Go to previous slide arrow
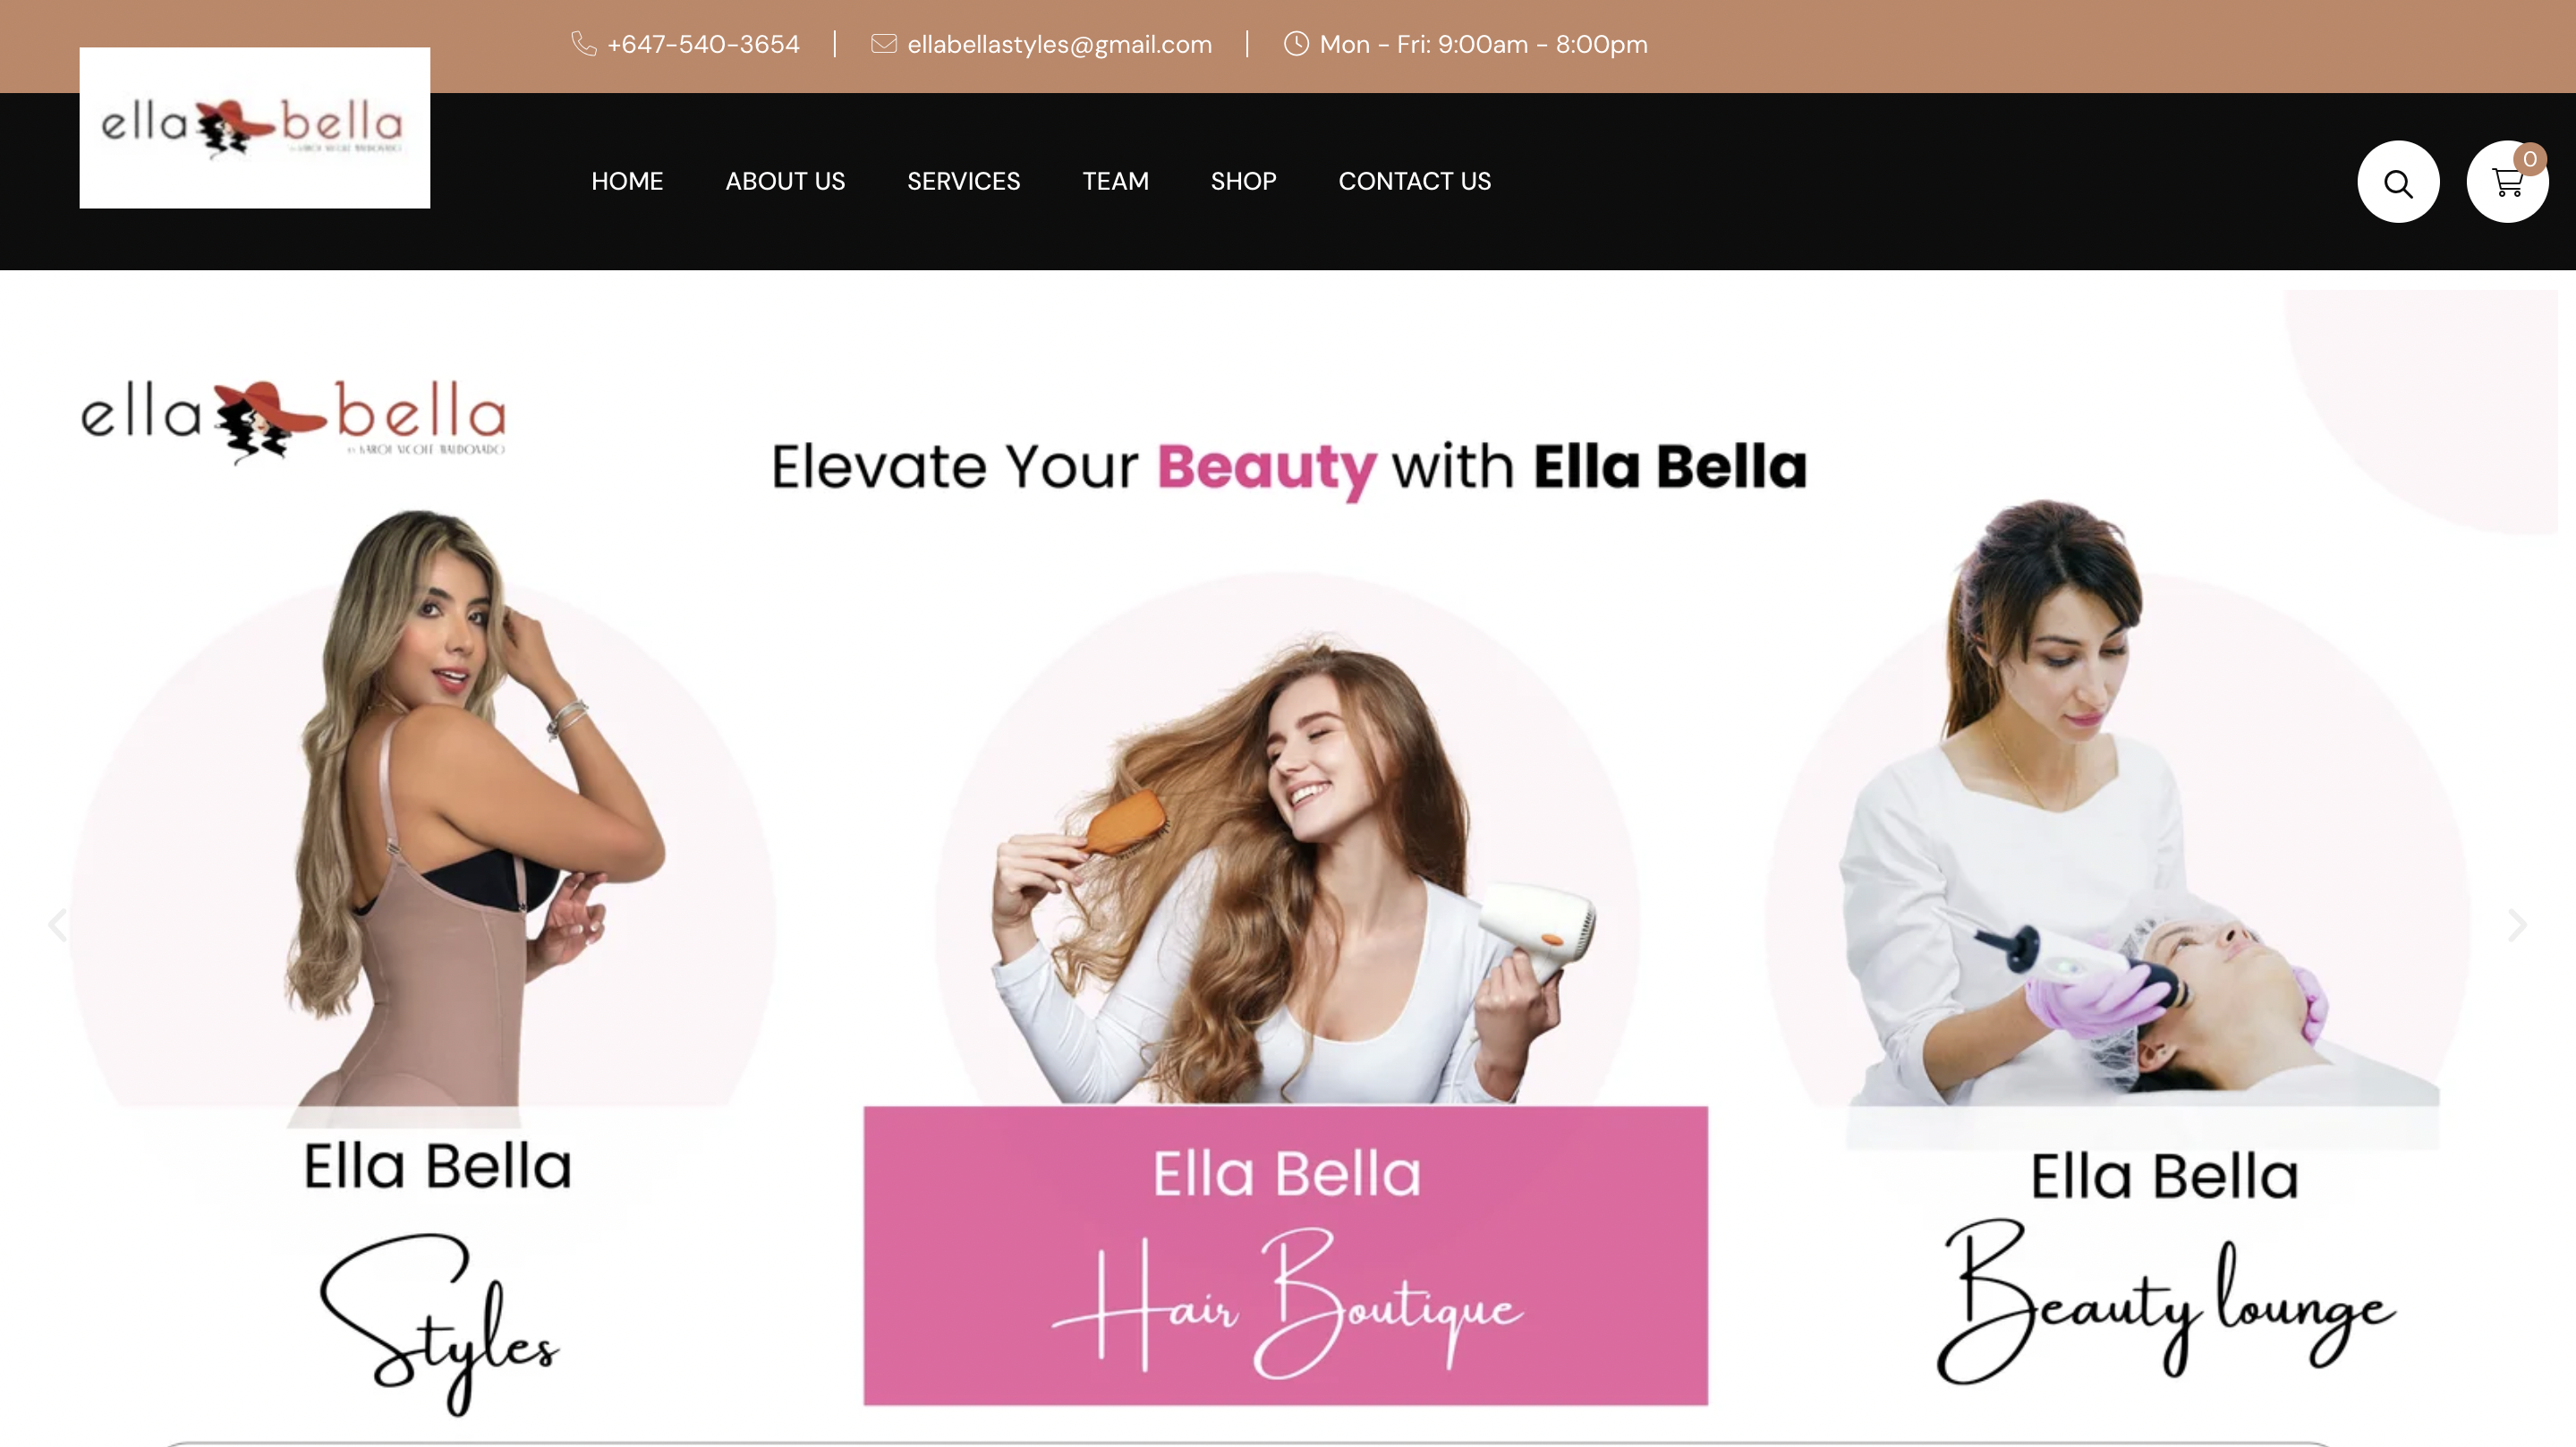Screen dimensions: 2576x1447 [57, 924]
